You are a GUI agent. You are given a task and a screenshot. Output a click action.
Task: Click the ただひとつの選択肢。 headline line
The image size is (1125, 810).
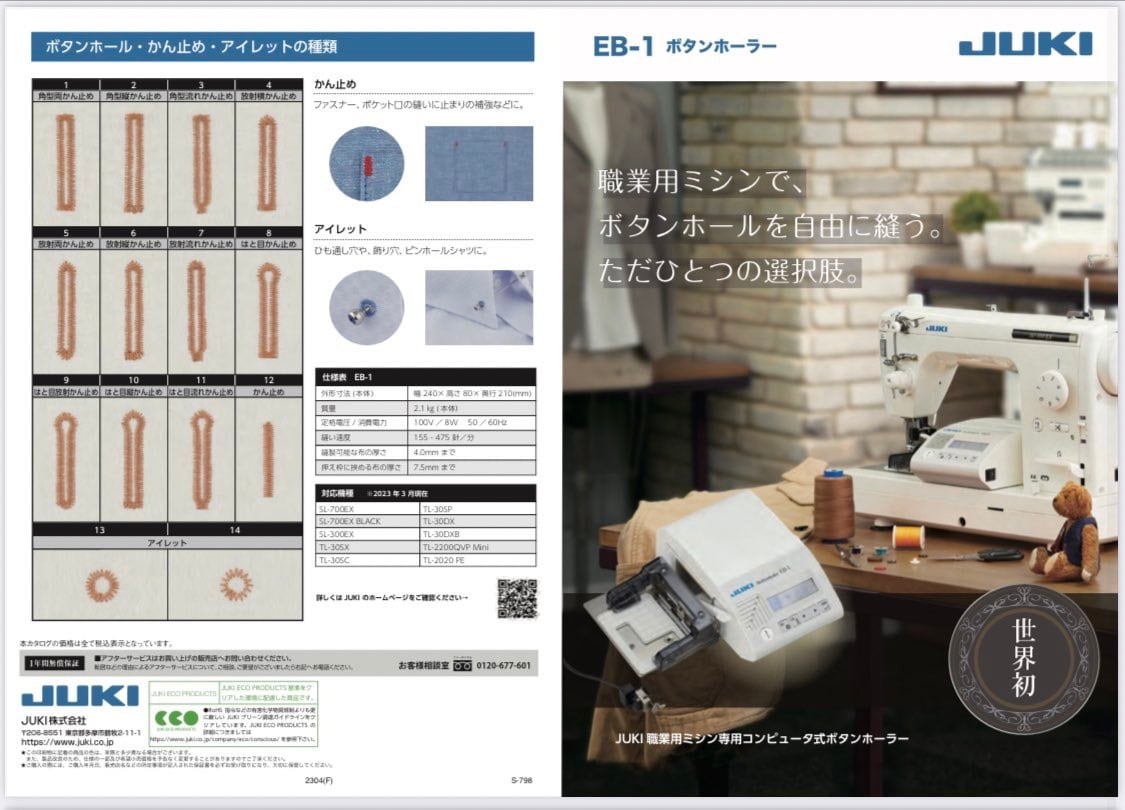(729, 271)
